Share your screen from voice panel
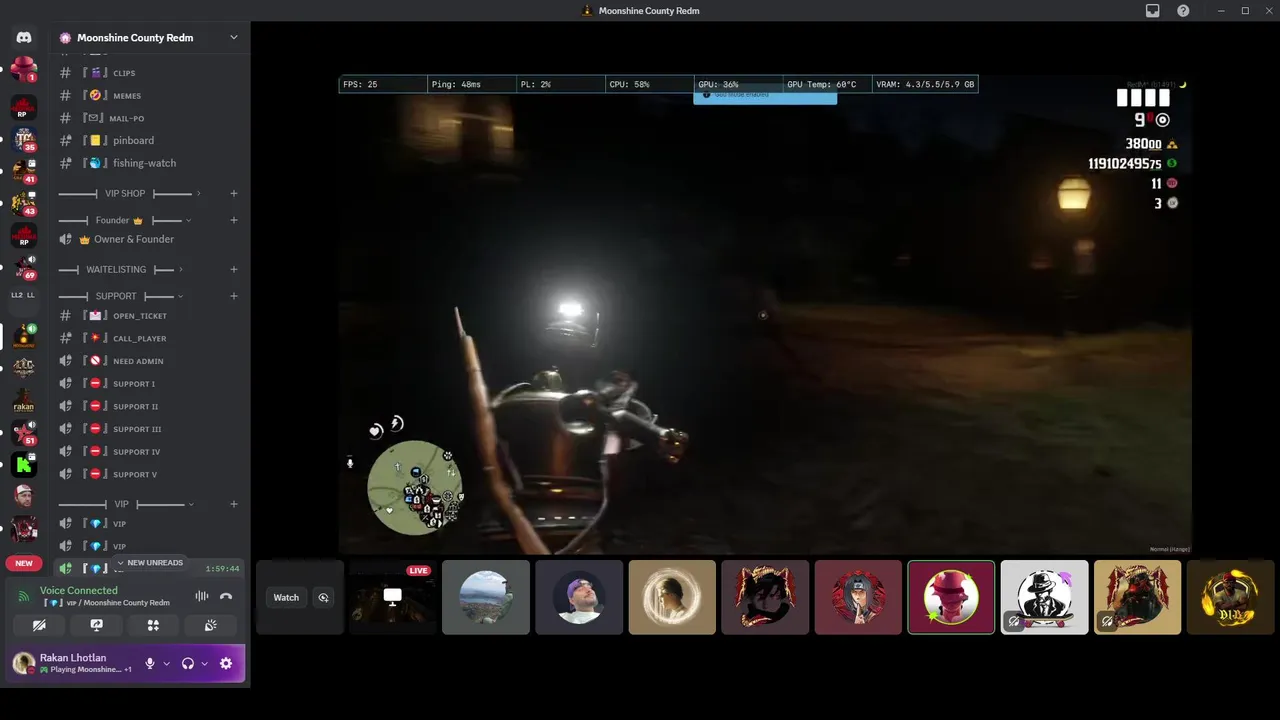Image resolution: width=1280 pixels, height=720 pixels. tap(96, 625)
